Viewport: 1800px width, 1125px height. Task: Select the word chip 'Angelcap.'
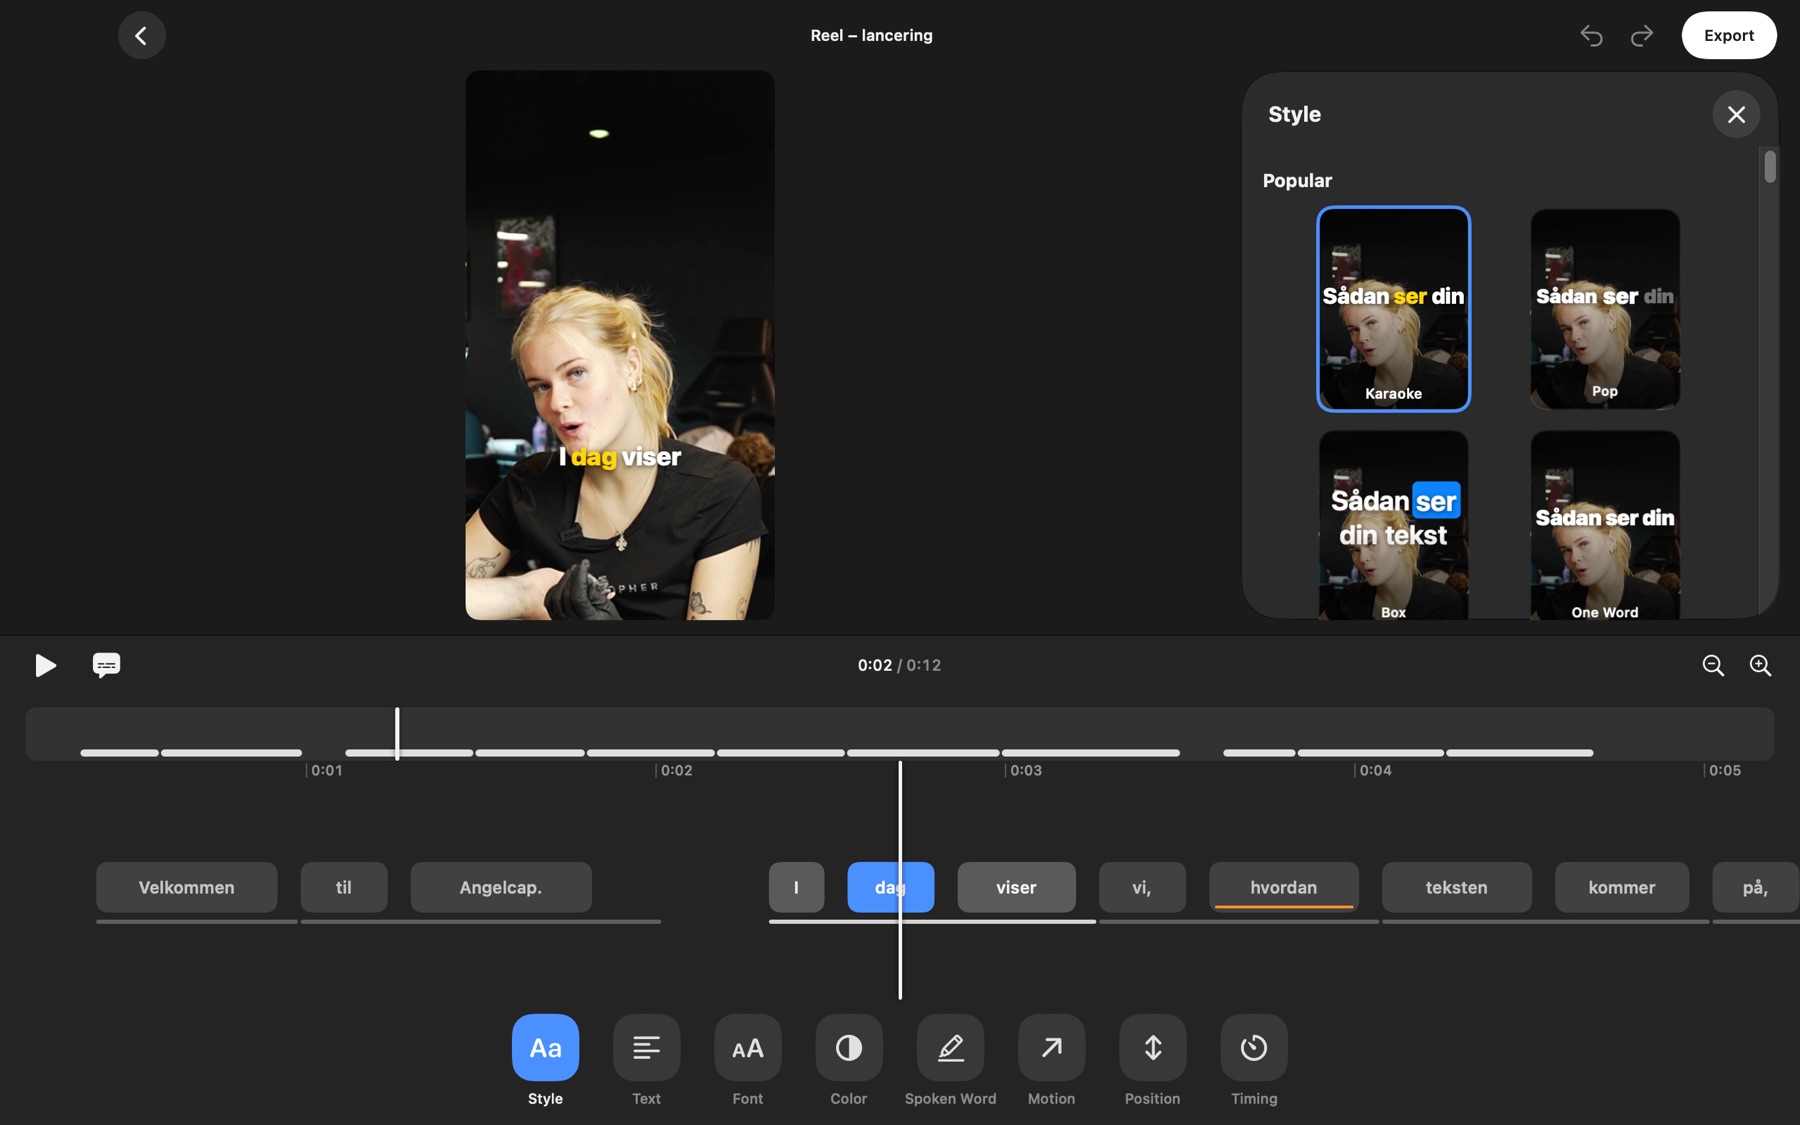501,887
